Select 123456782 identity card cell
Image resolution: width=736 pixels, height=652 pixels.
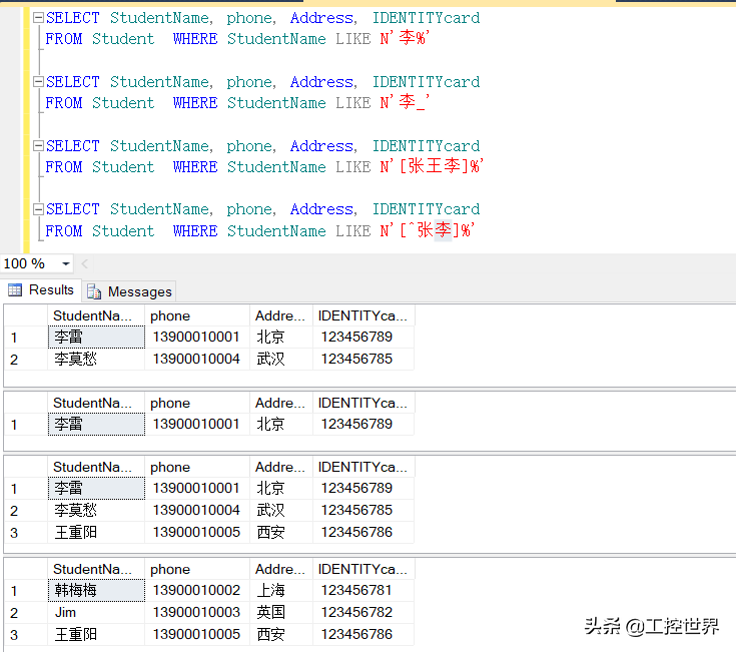[x=363, y=613]
